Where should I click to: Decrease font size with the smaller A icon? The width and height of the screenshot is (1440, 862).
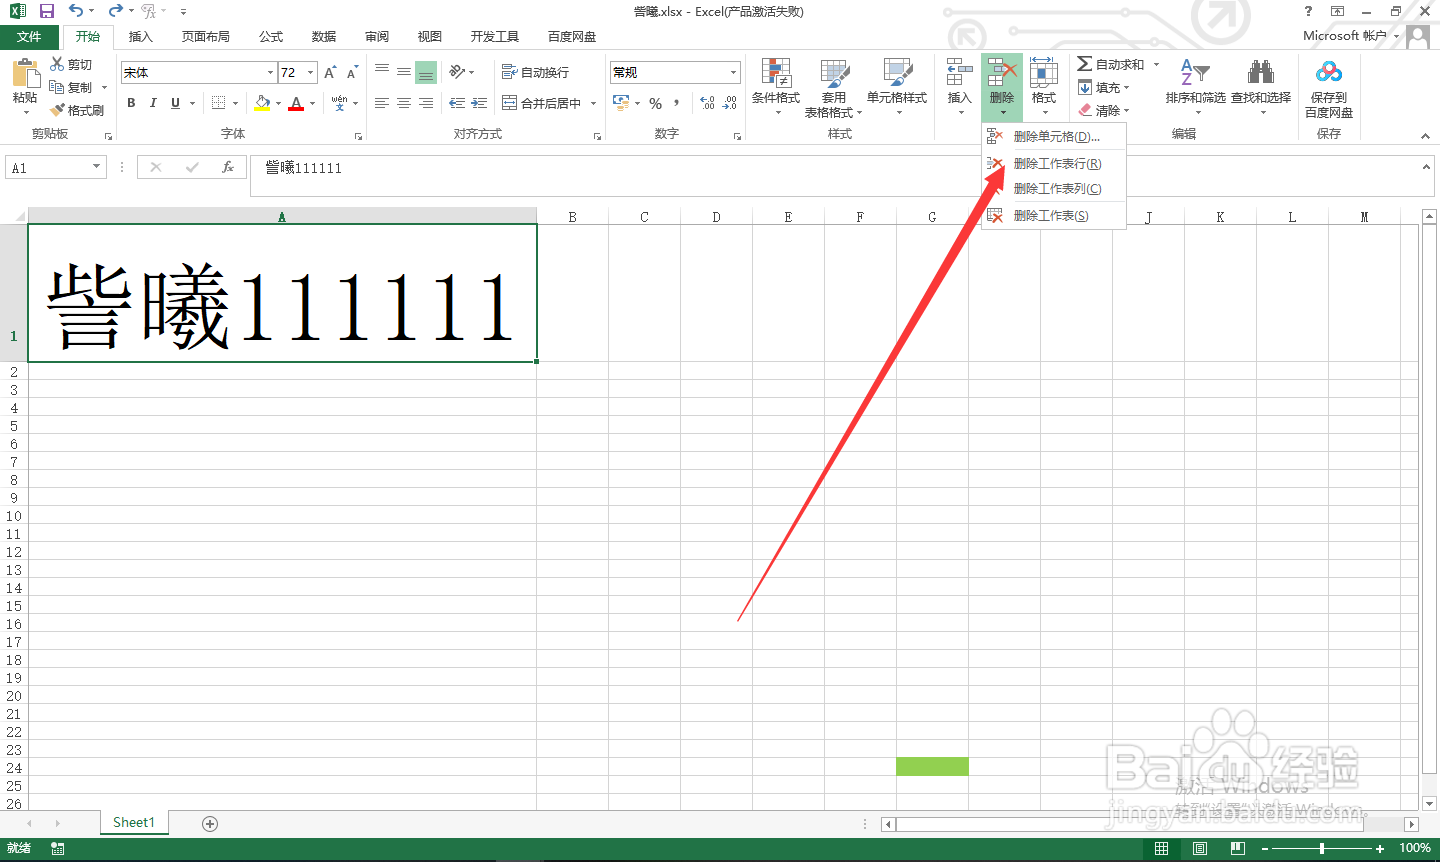(x=352, y=73)
